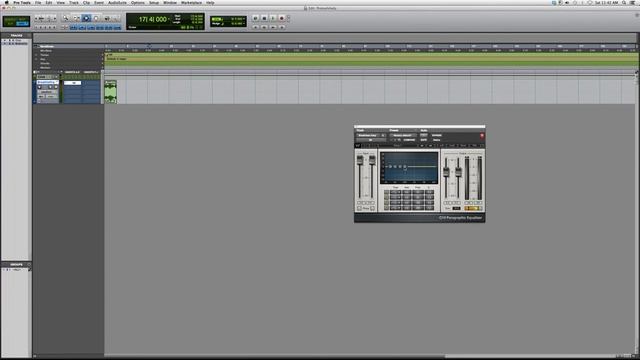Viewport: 640px width, 360px height.
Task: Click the Markers ruler label
Action: tap(46, 67)
